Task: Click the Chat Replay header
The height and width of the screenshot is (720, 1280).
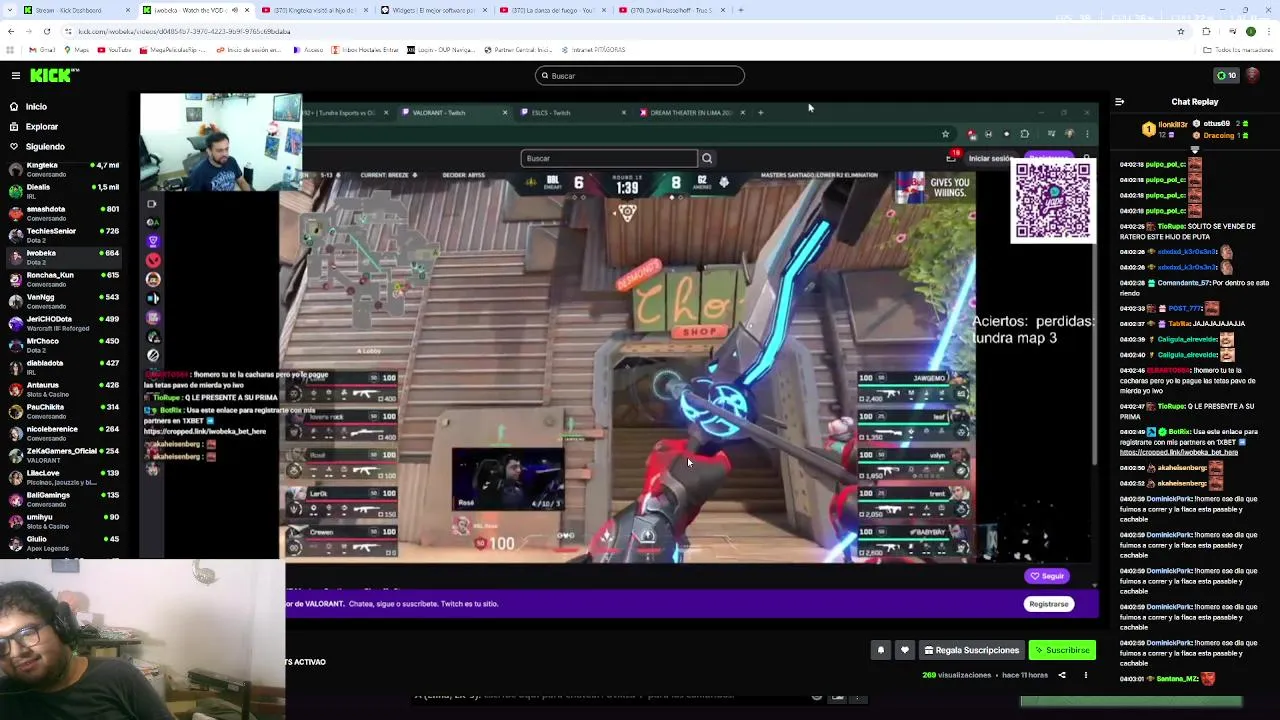Action: (1195, 101)
